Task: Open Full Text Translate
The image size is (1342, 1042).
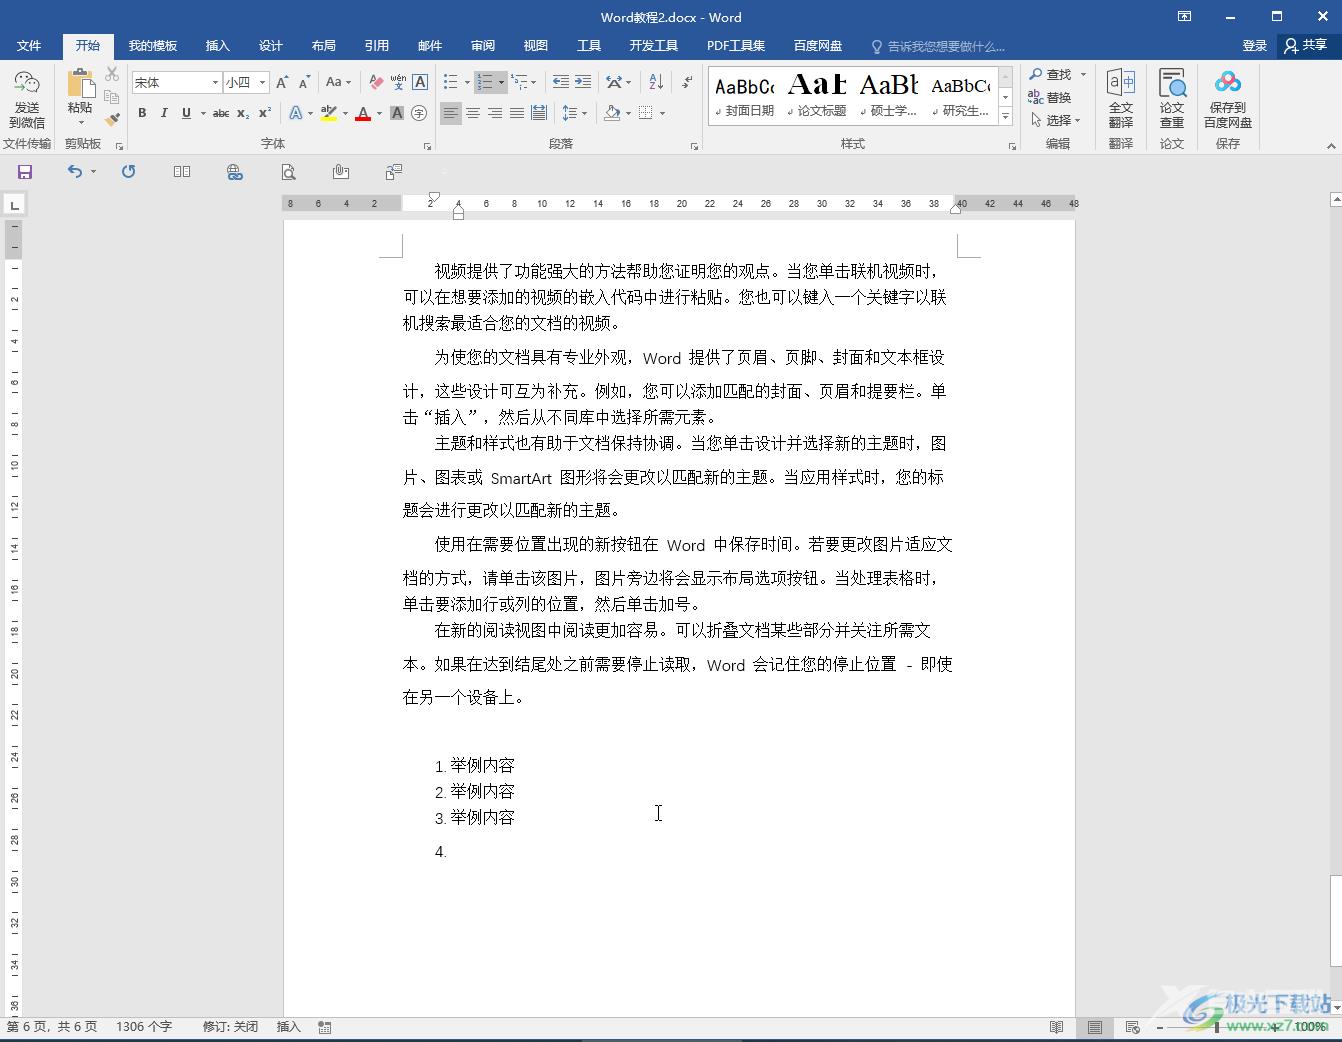Action: (1121, 99)
